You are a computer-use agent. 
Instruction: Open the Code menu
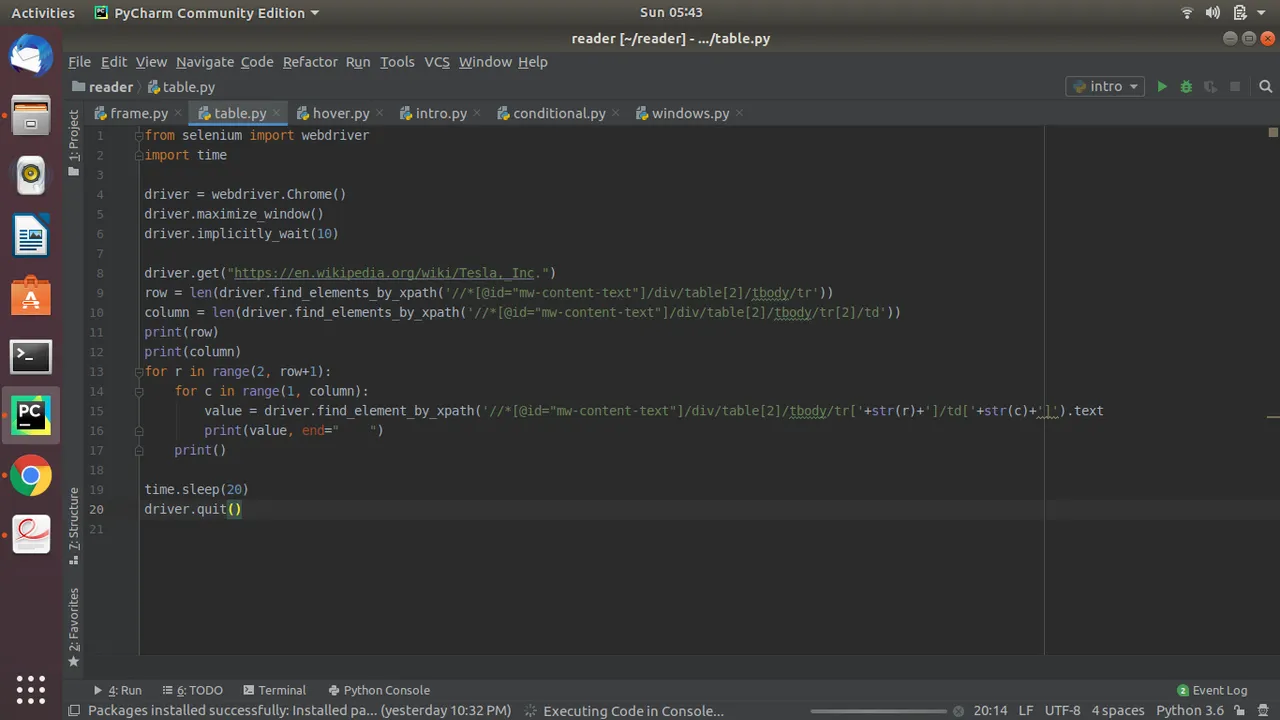click(257, 62)
